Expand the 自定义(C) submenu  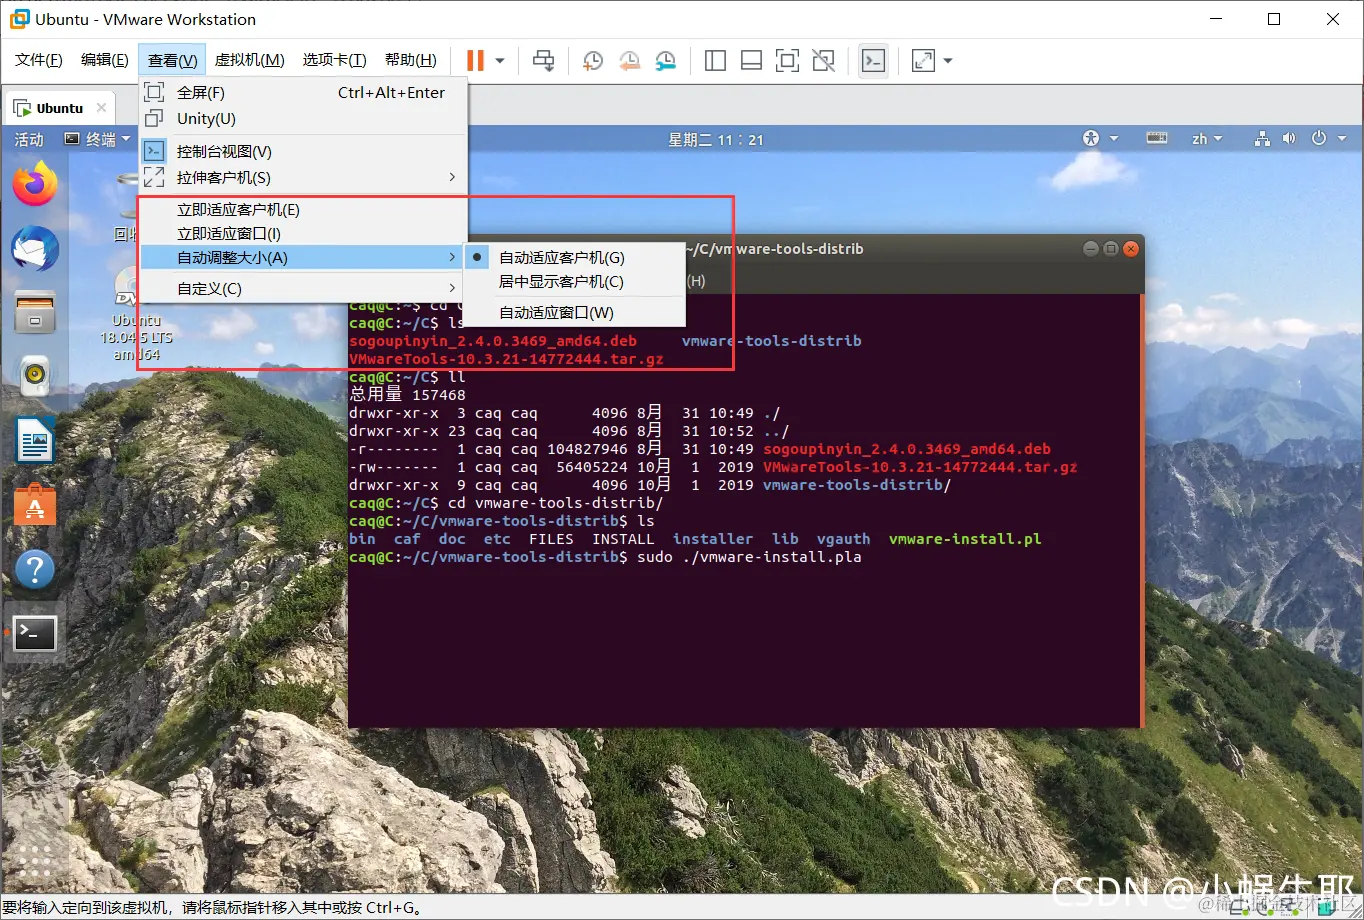point(304,288)
